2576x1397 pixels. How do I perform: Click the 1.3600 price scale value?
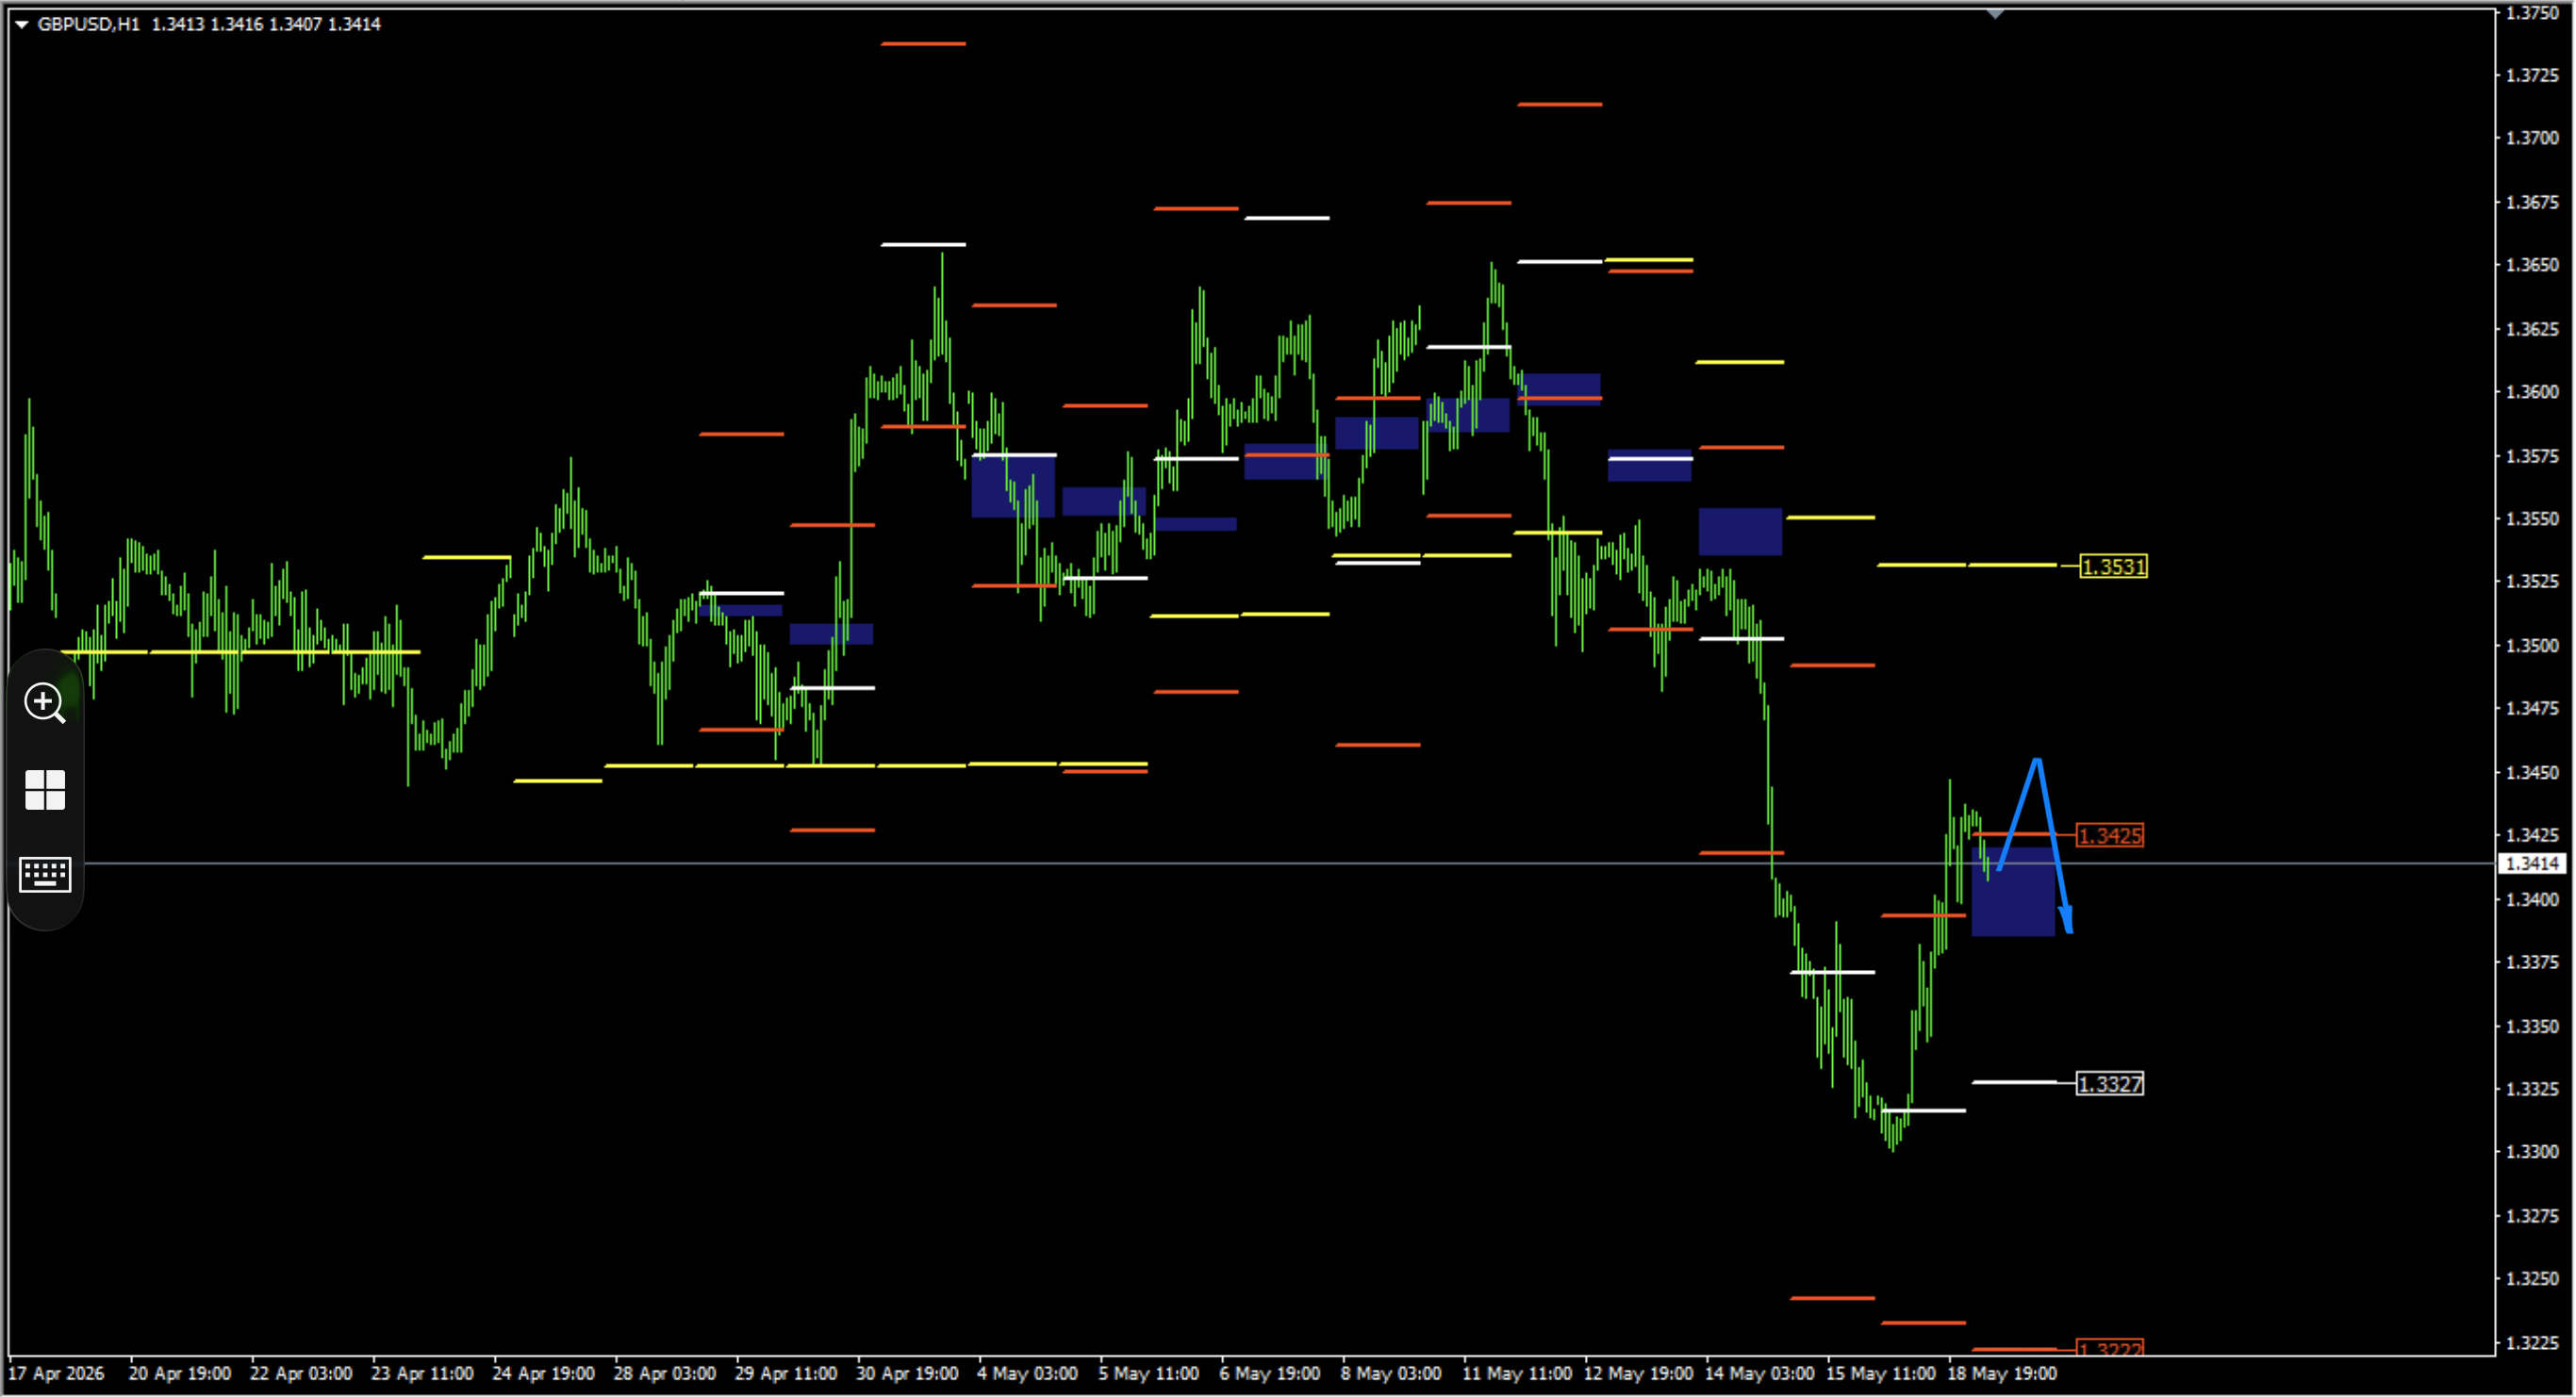(2531, 392)
